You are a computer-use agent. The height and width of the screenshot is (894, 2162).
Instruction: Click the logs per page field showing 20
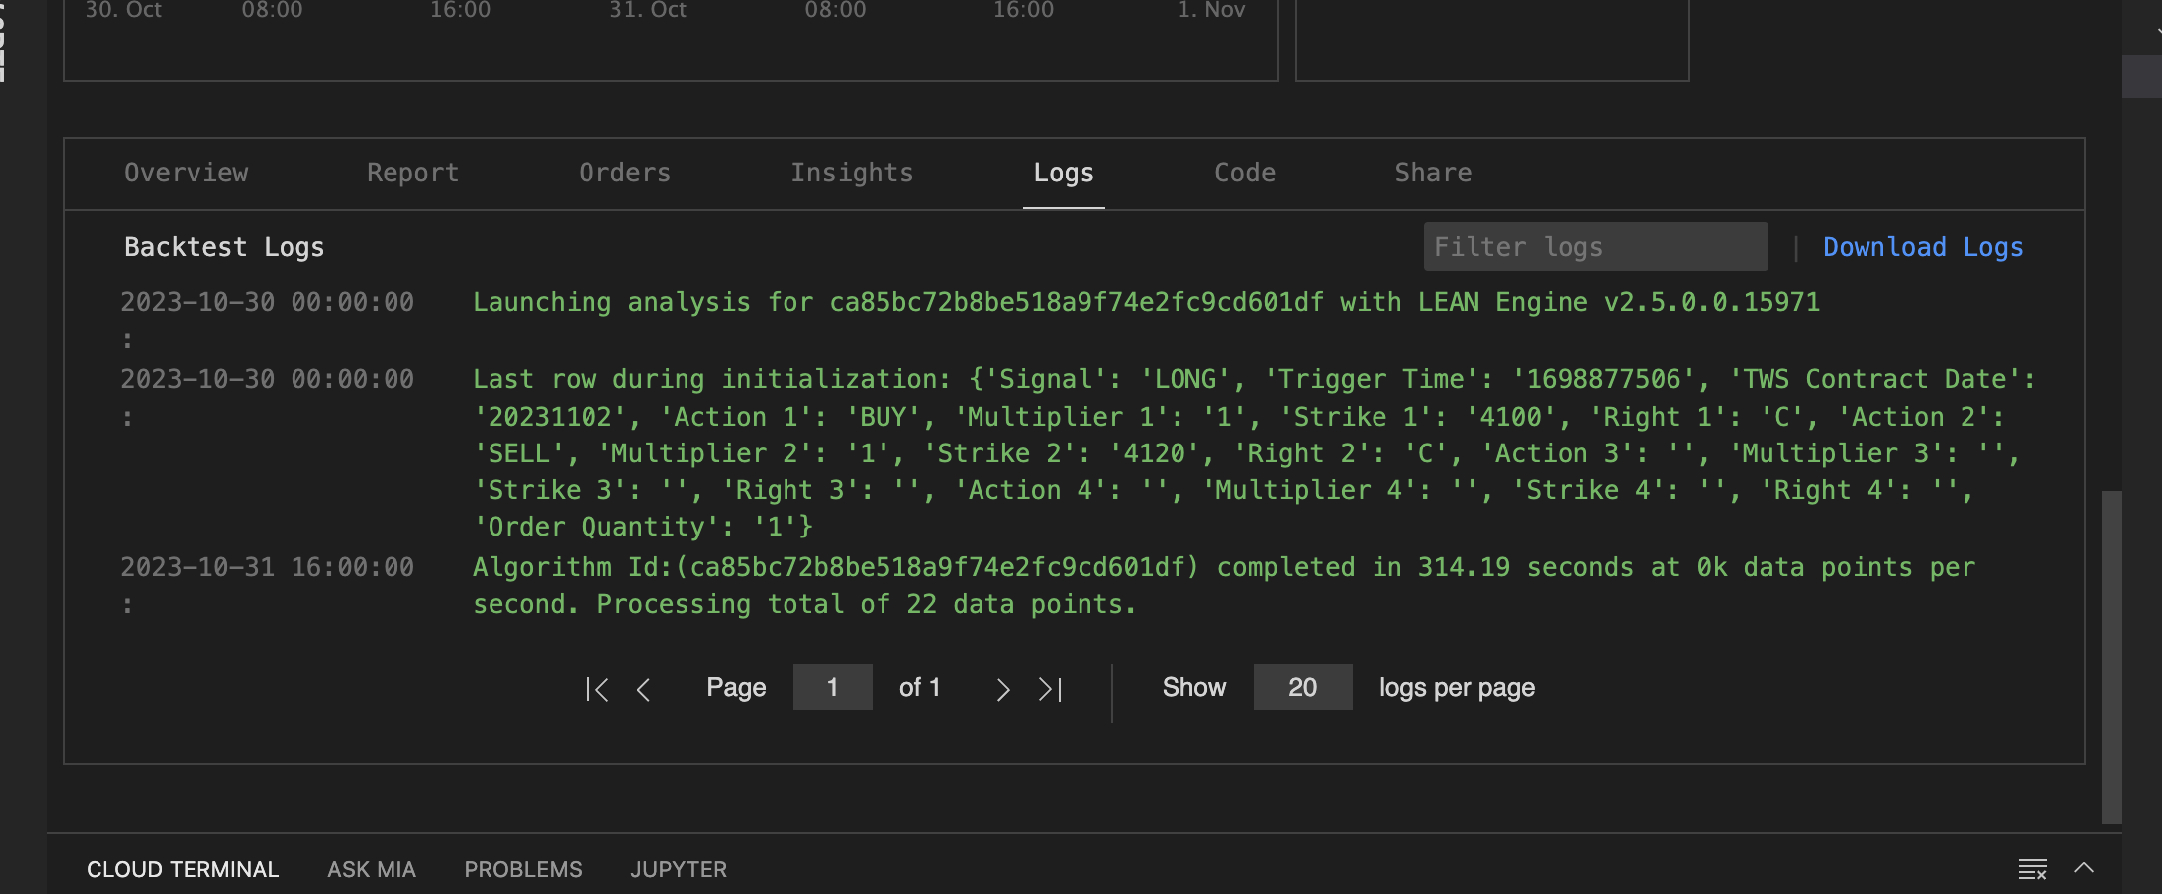(x=1303, y=687)
